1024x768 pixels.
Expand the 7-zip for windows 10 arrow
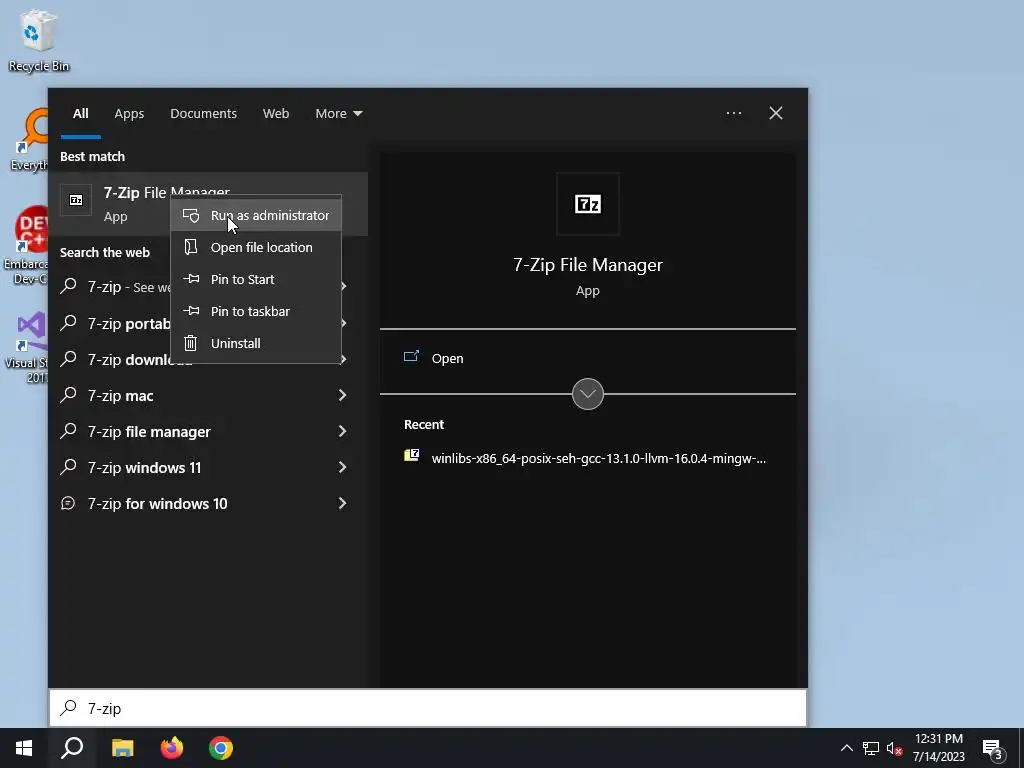[342, 503]
